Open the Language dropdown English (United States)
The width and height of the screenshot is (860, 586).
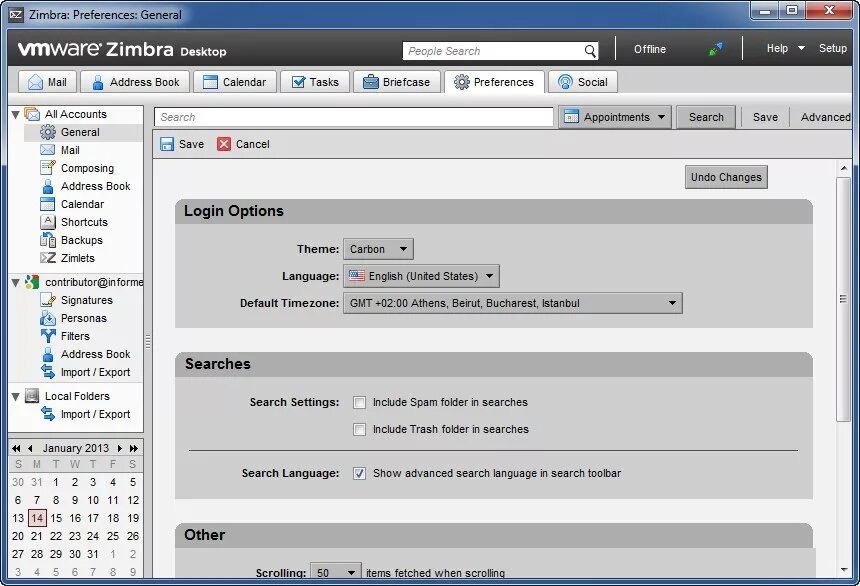pyautogui.click(x=421, y=276)
